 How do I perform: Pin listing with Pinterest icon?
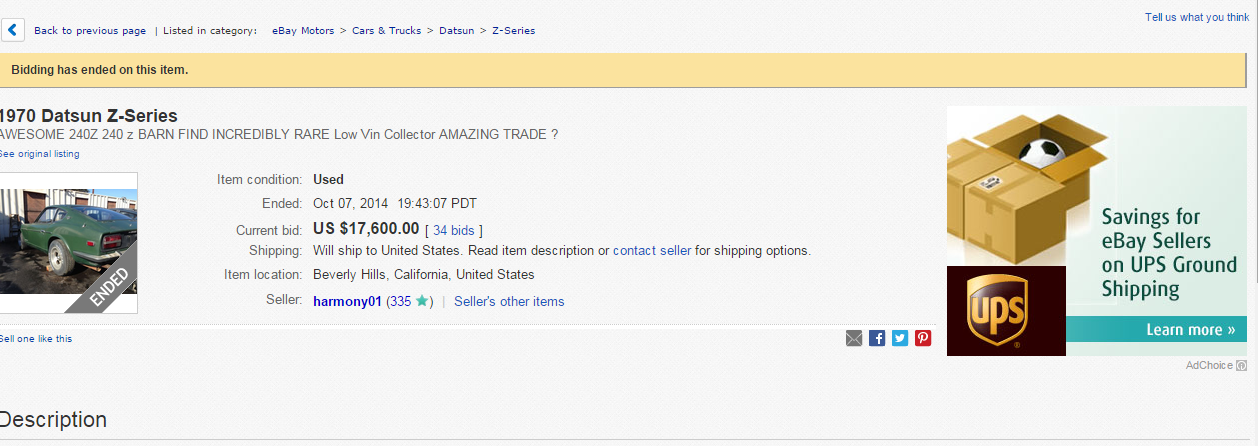pos(923,338)
